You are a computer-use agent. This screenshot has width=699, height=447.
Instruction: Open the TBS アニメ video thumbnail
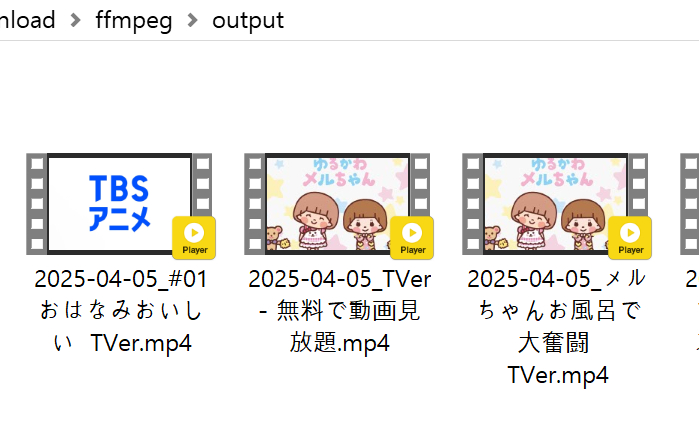(x=119, y=204)
